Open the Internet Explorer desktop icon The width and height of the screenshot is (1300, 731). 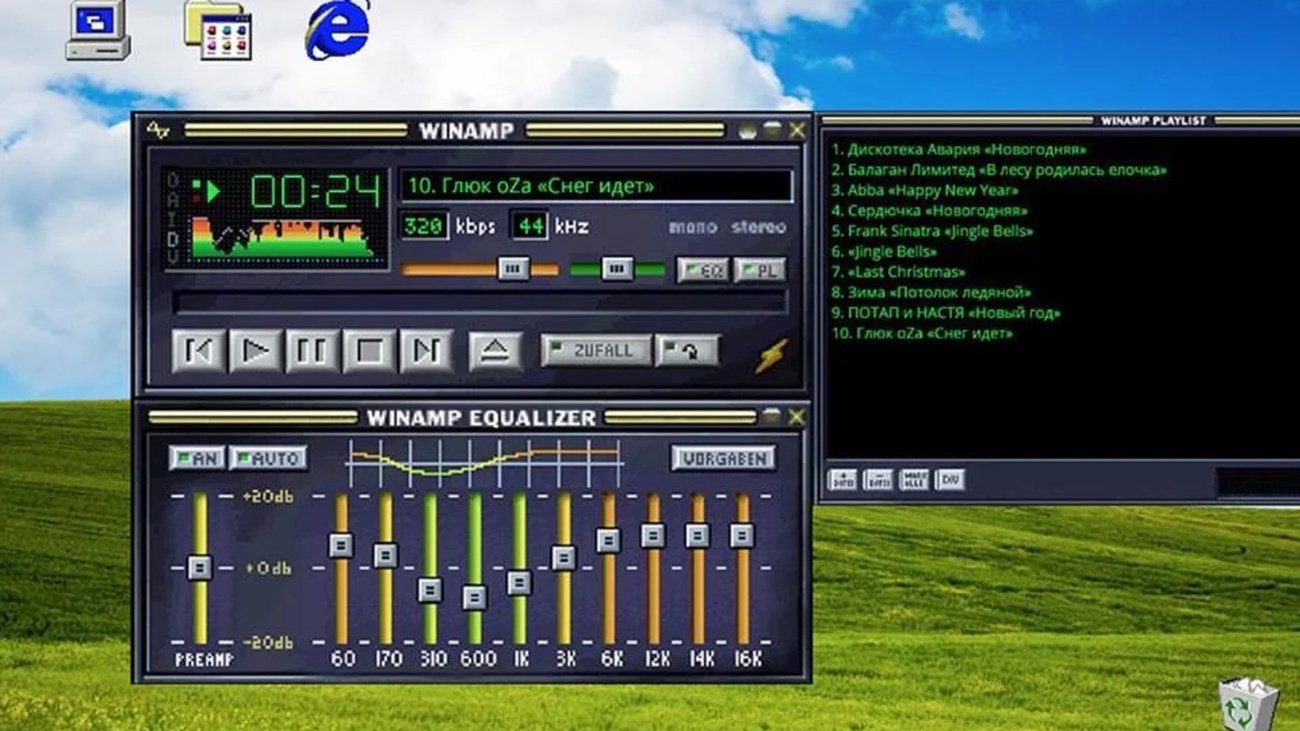338,29
